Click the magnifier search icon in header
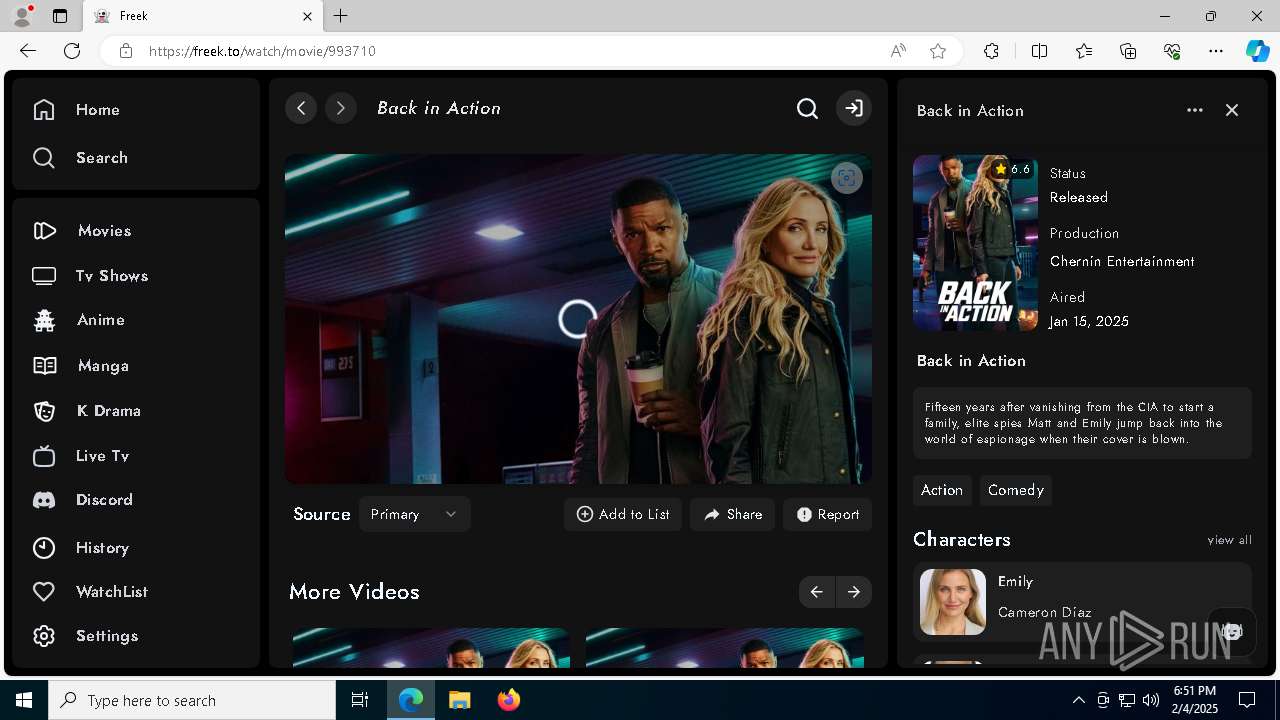 coord(807,108)
